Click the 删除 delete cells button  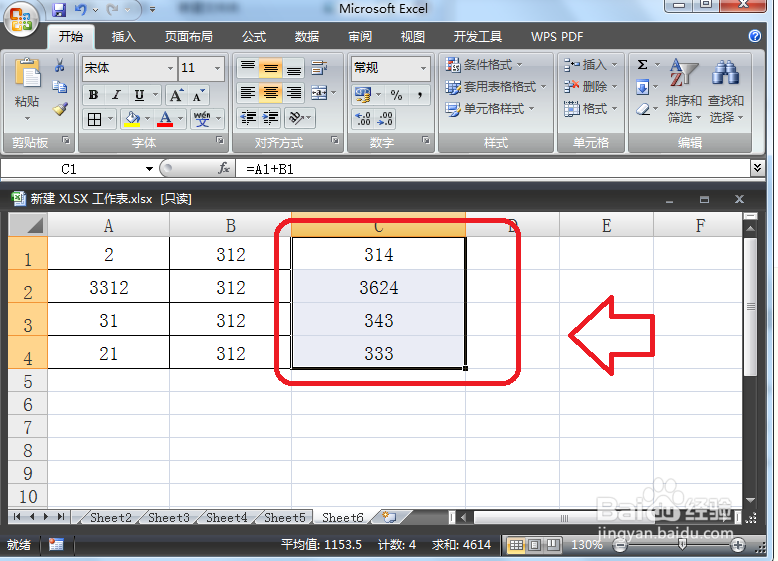click(590, 87)
